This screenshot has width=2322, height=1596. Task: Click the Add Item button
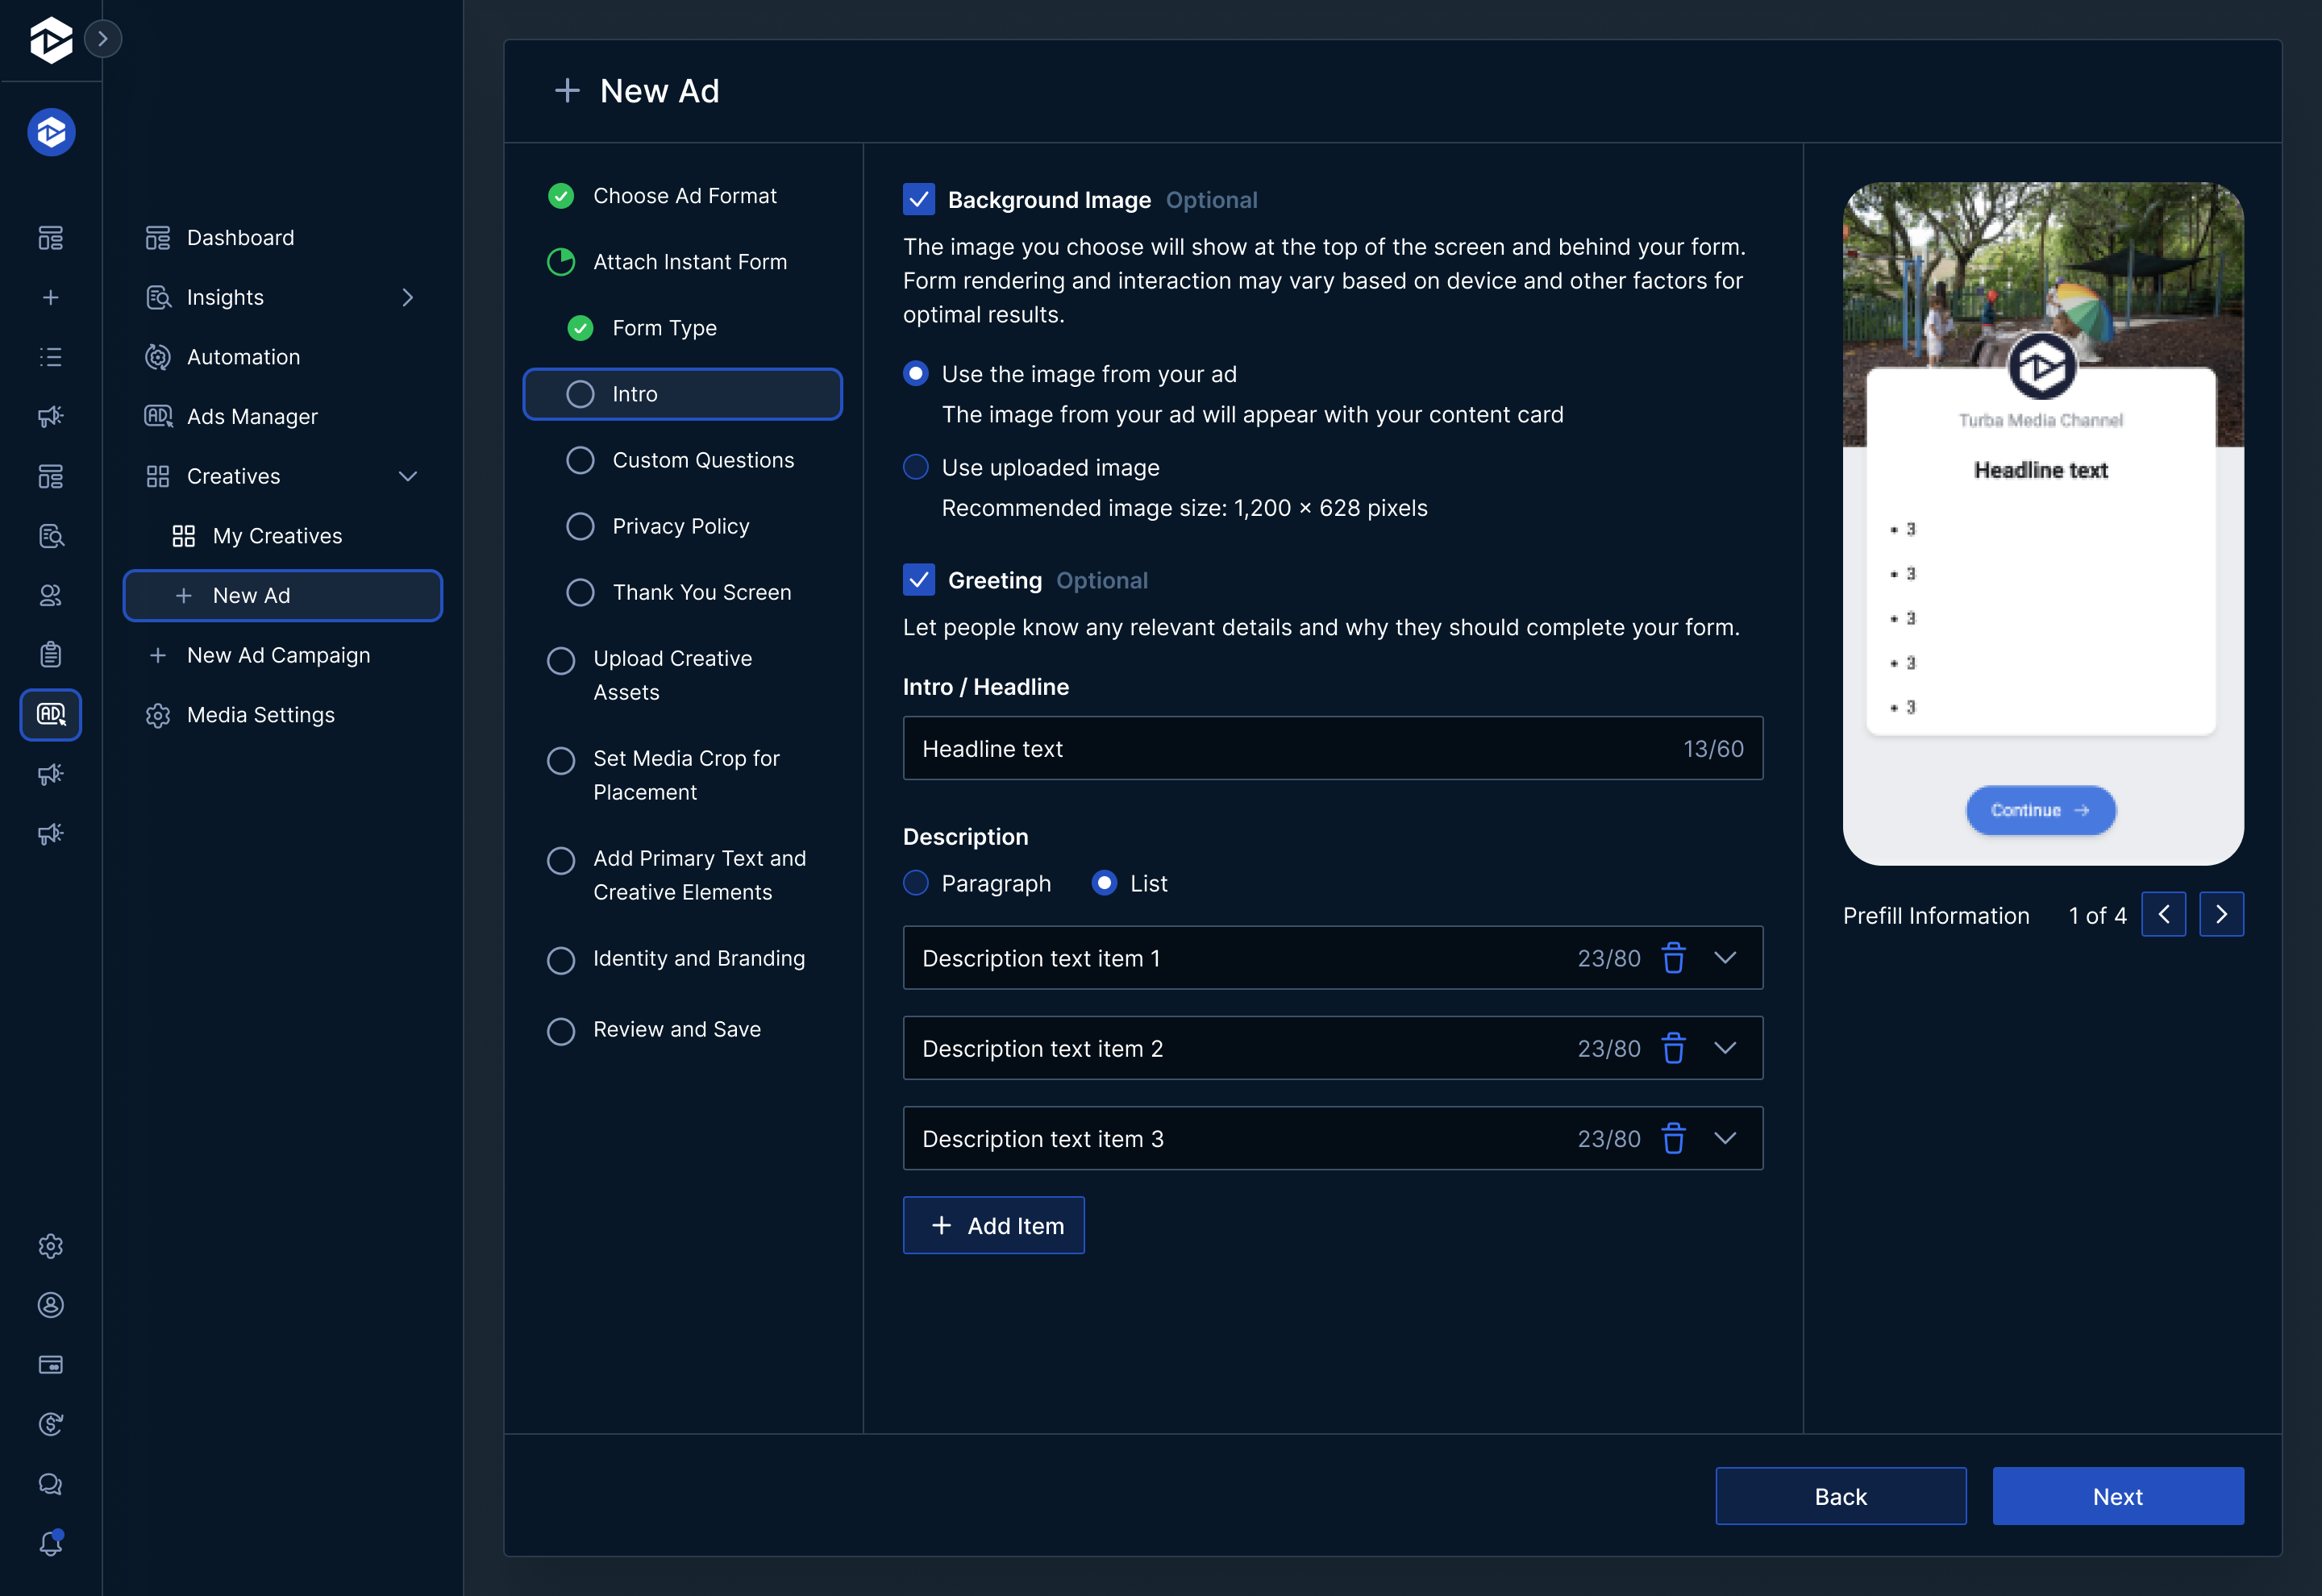pos(993,1225)
